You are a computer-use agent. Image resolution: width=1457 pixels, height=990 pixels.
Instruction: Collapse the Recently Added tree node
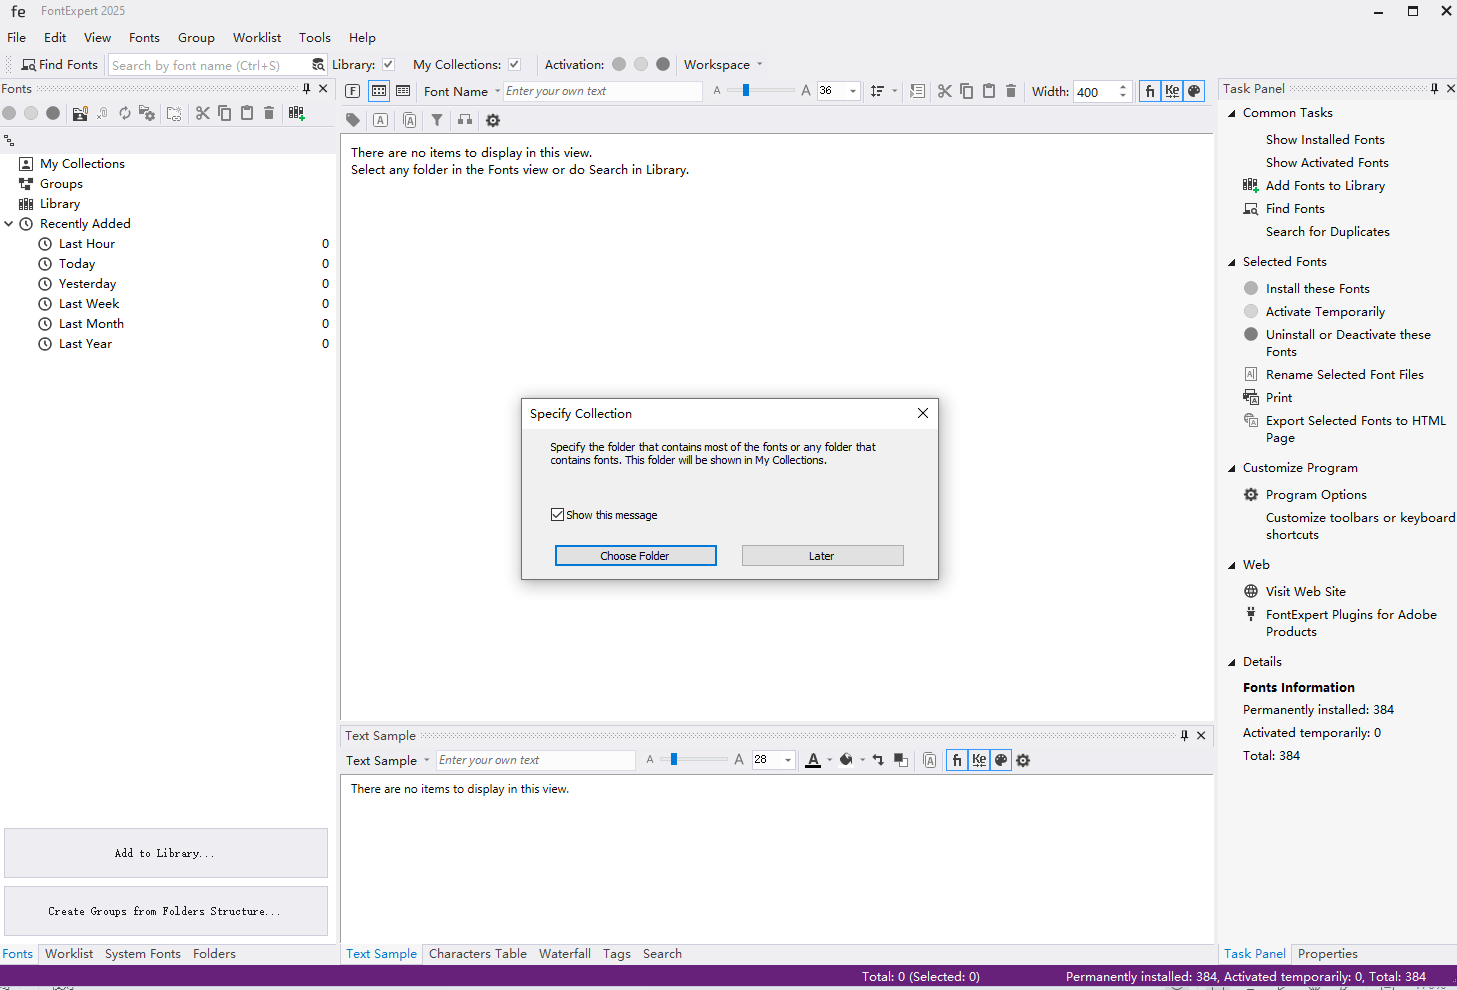pos(9,224)
